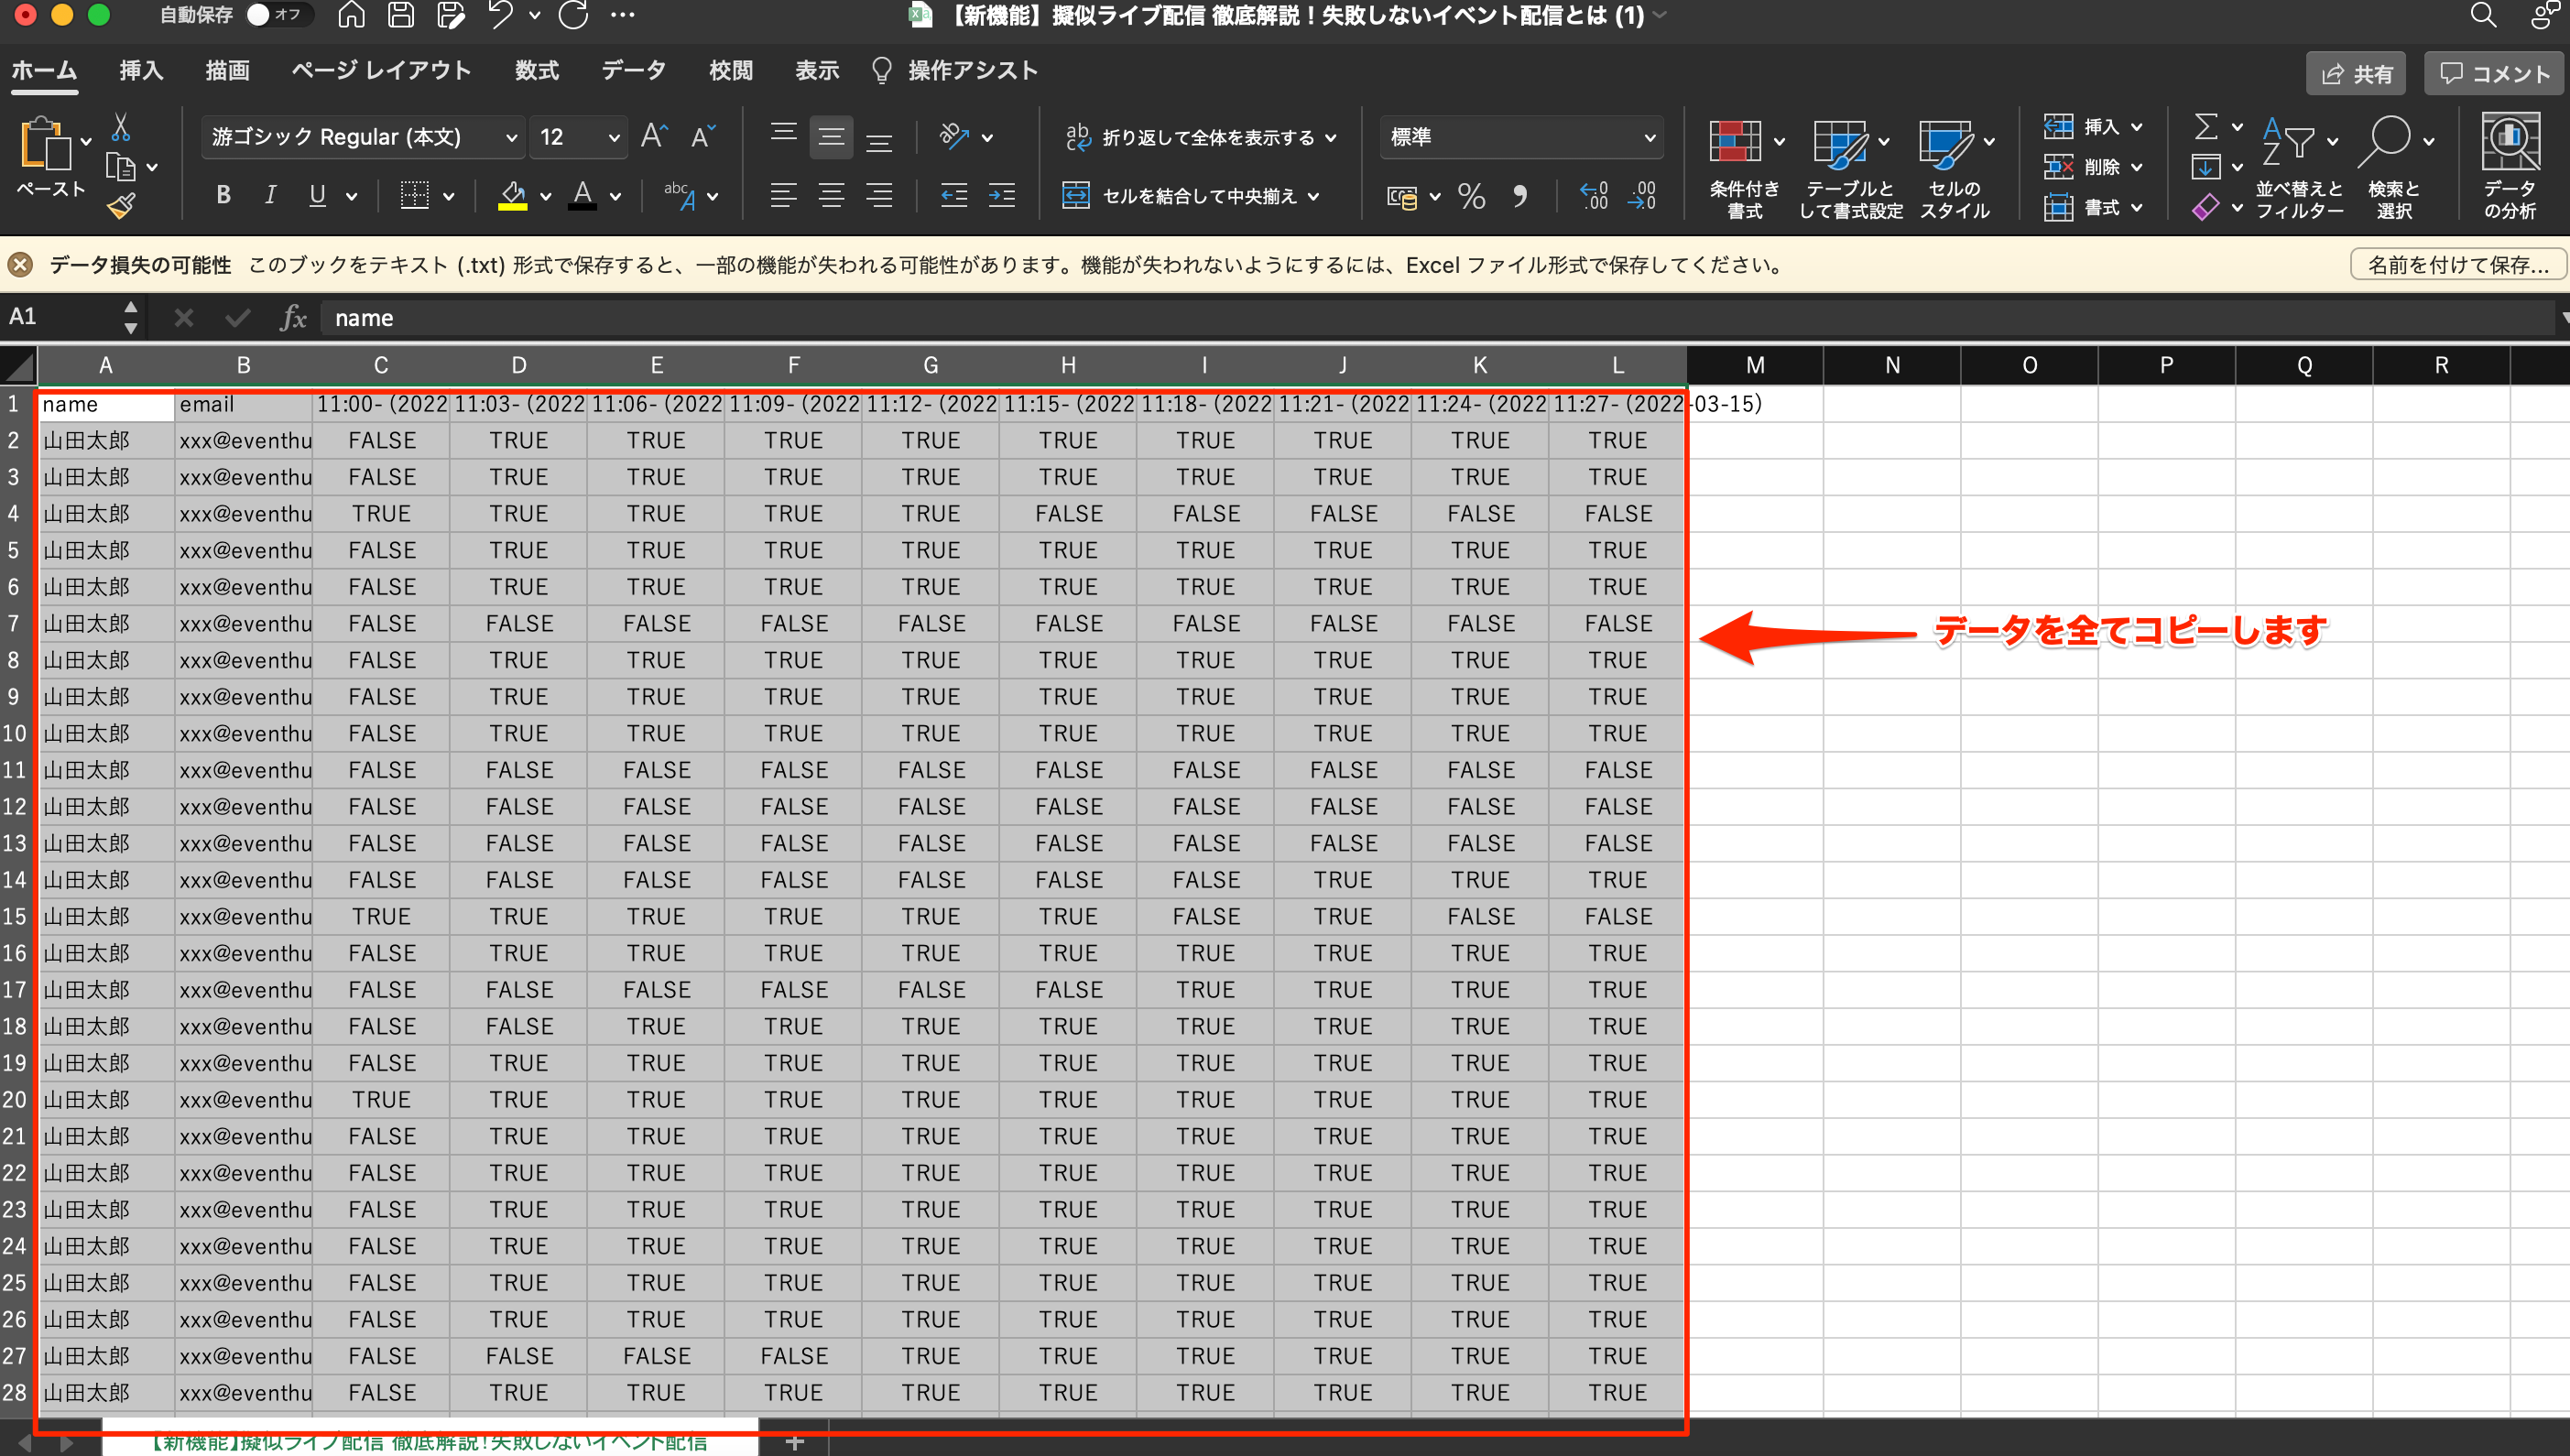This screenshot has width=2570, height=1456.
Task: Expand the fill color dropdown arrow
Action: point(545,196)
